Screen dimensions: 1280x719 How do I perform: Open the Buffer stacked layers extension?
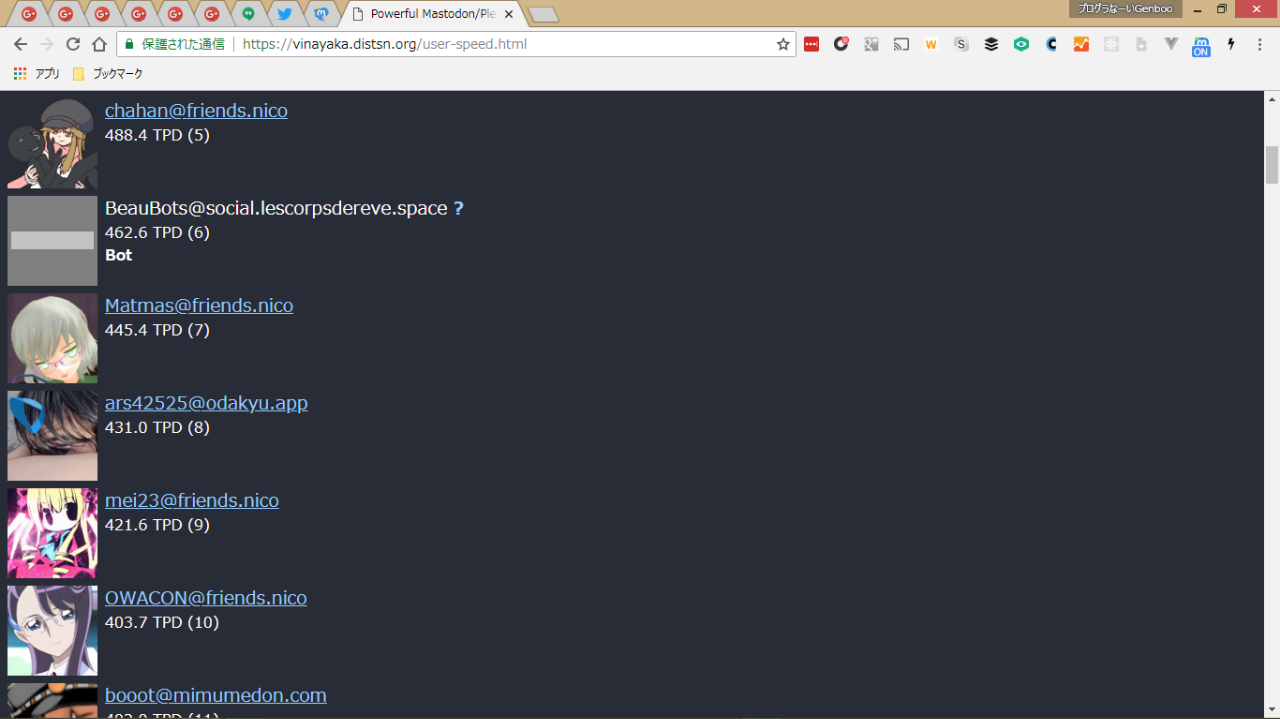tap(991, 44)
